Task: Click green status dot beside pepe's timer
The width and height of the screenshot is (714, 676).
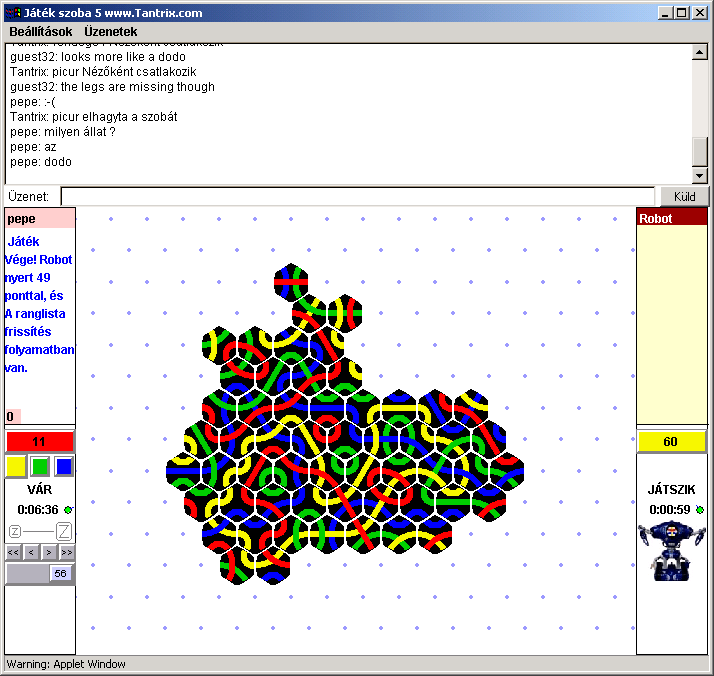Action: coord(68,510)
